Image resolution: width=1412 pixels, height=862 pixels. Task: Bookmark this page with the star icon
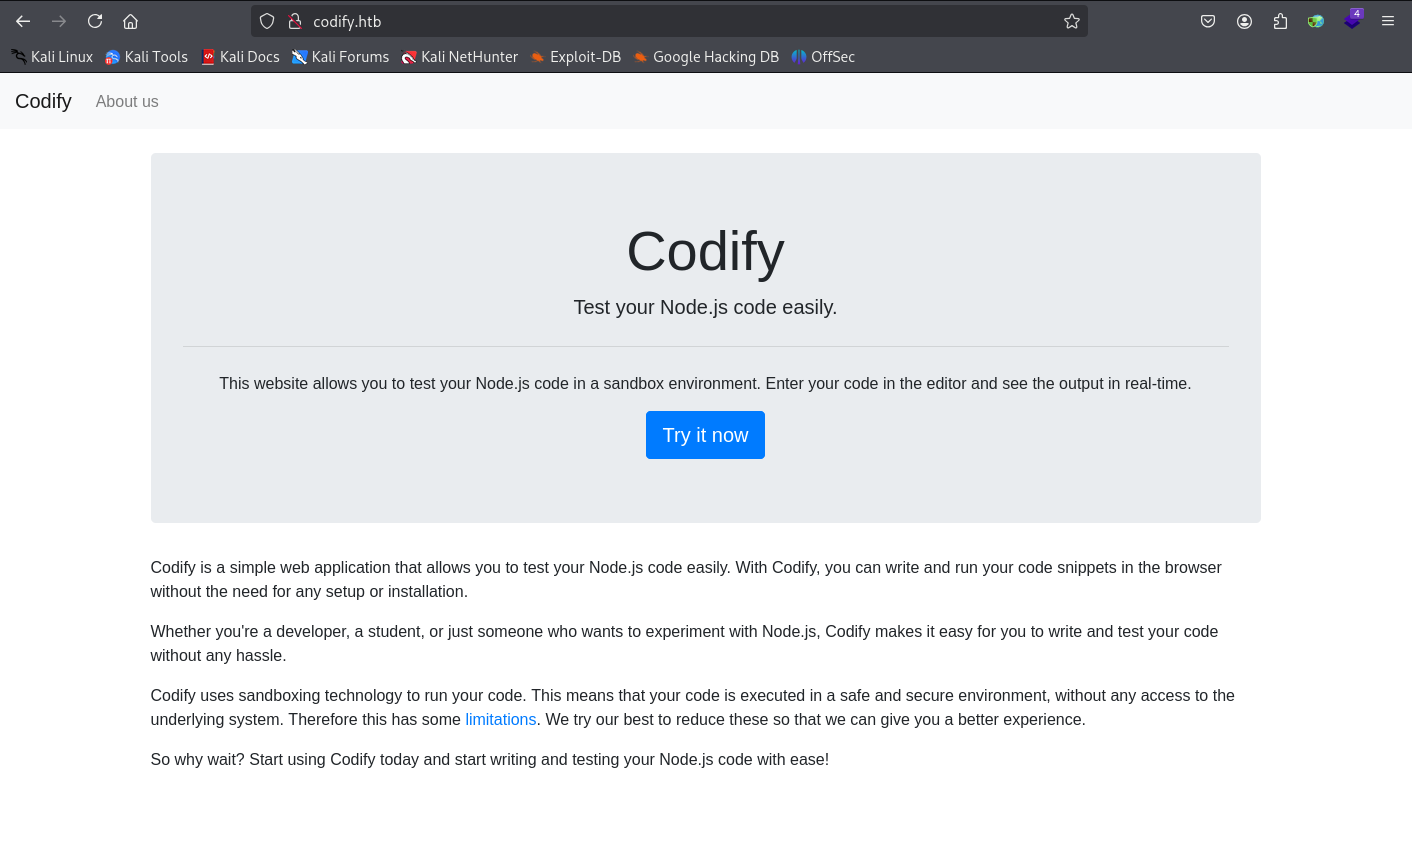coord(1072,21)
